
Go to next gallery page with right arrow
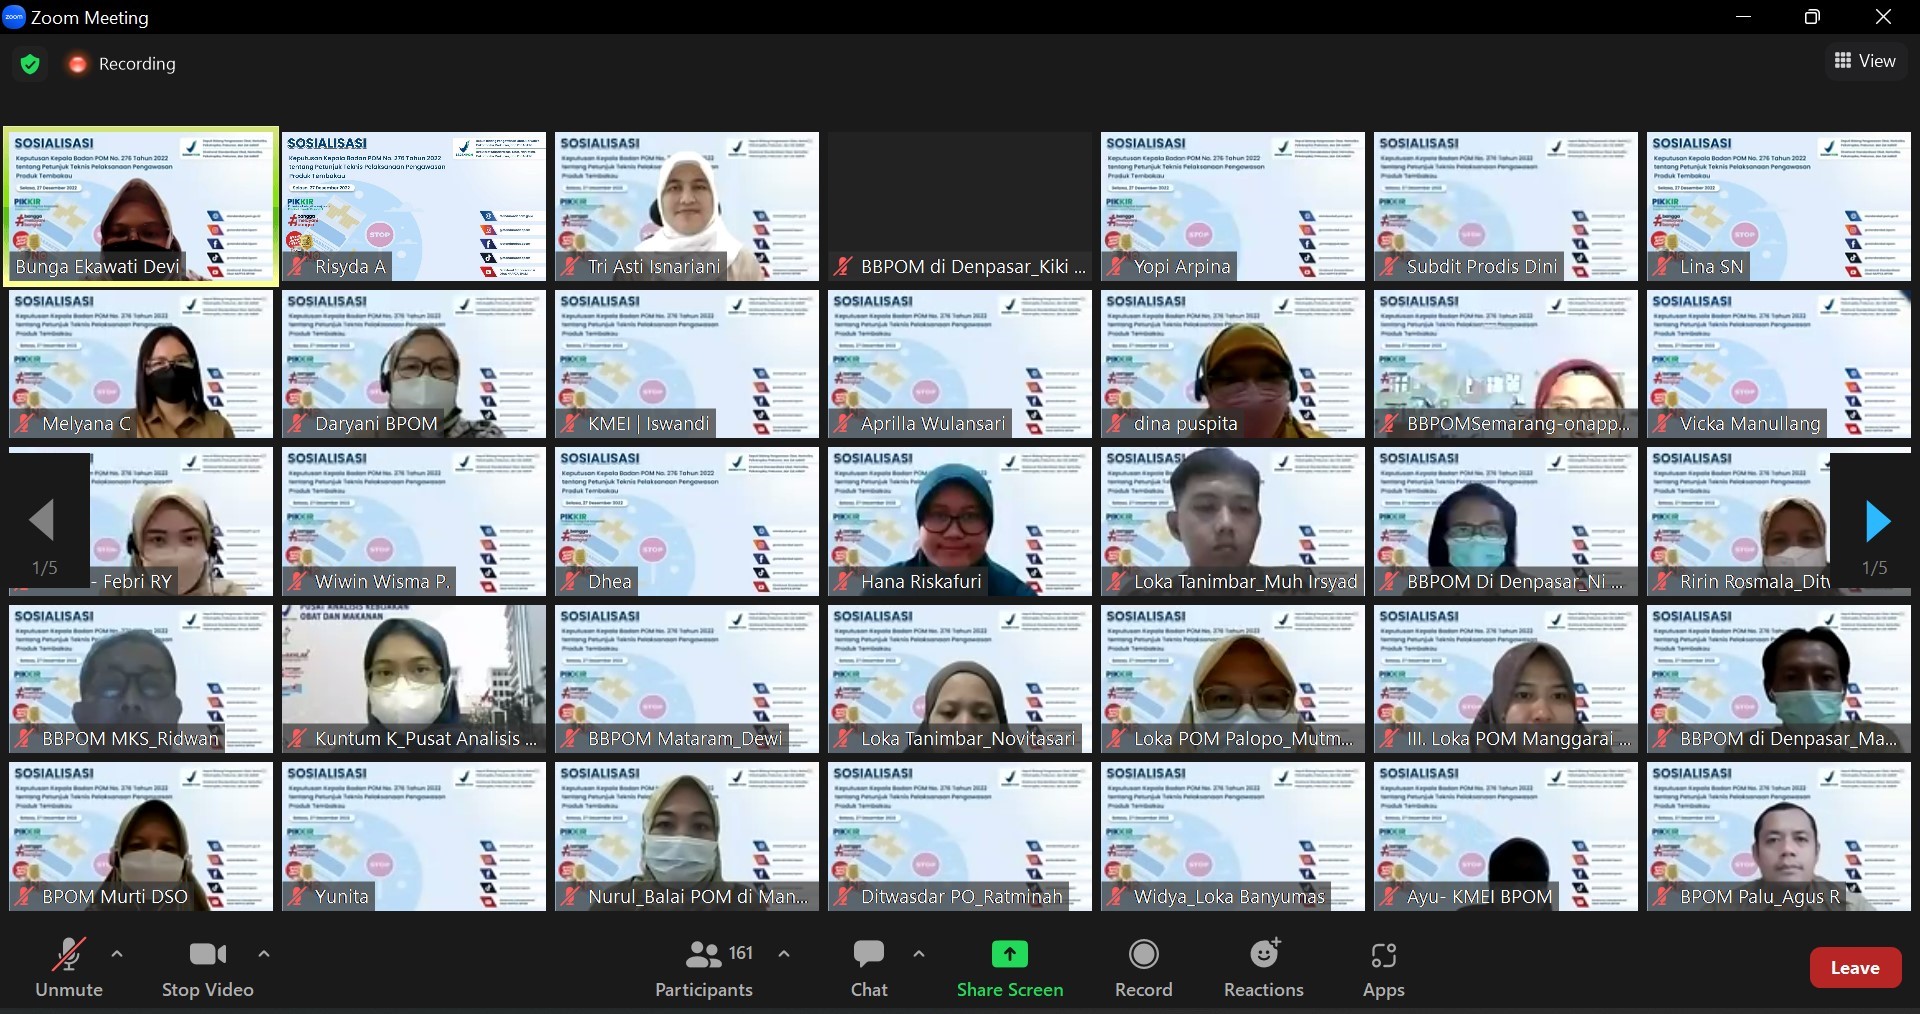click(1877, 521)
